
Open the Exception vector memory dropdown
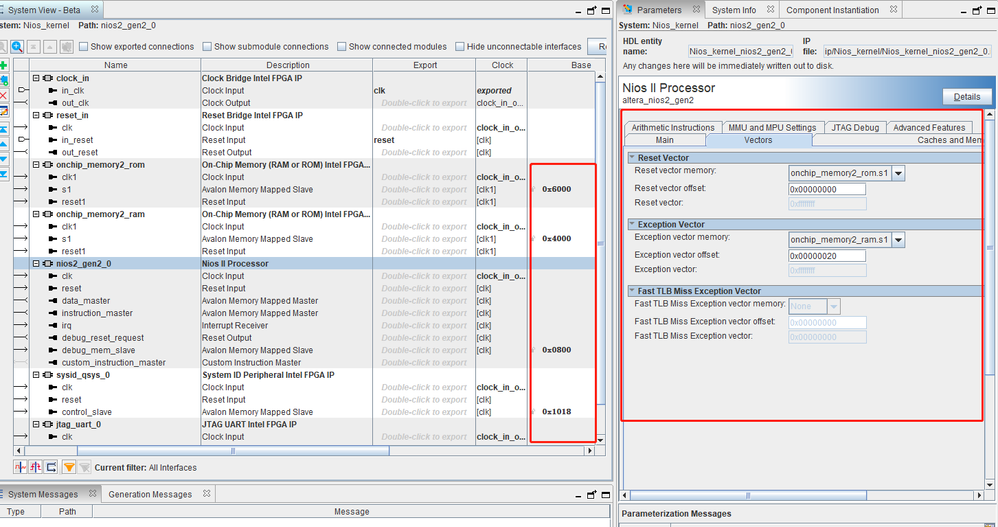[898, 240]
